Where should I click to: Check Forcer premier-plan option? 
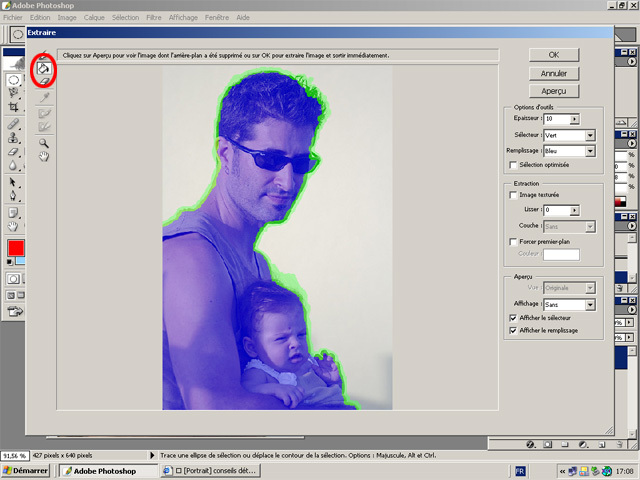[x=513, y=242]
